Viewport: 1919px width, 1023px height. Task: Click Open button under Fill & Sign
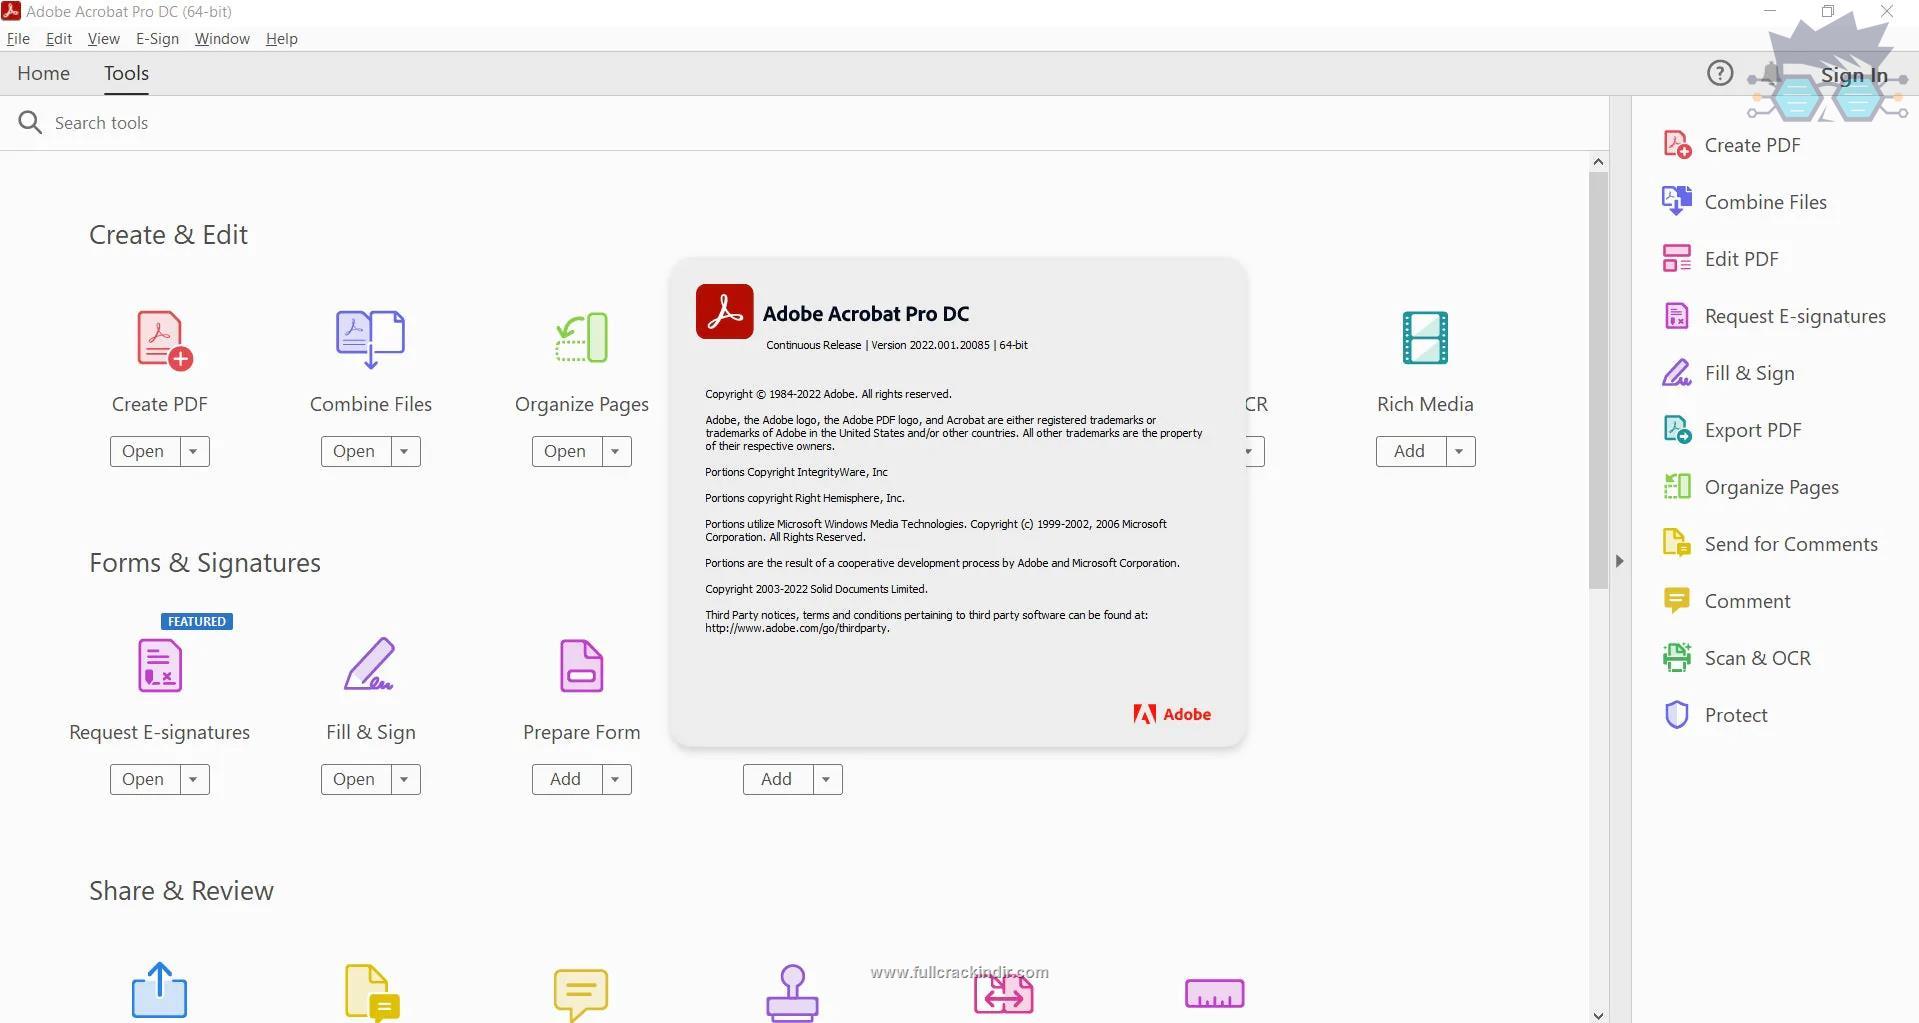click(x=356, y=779)
